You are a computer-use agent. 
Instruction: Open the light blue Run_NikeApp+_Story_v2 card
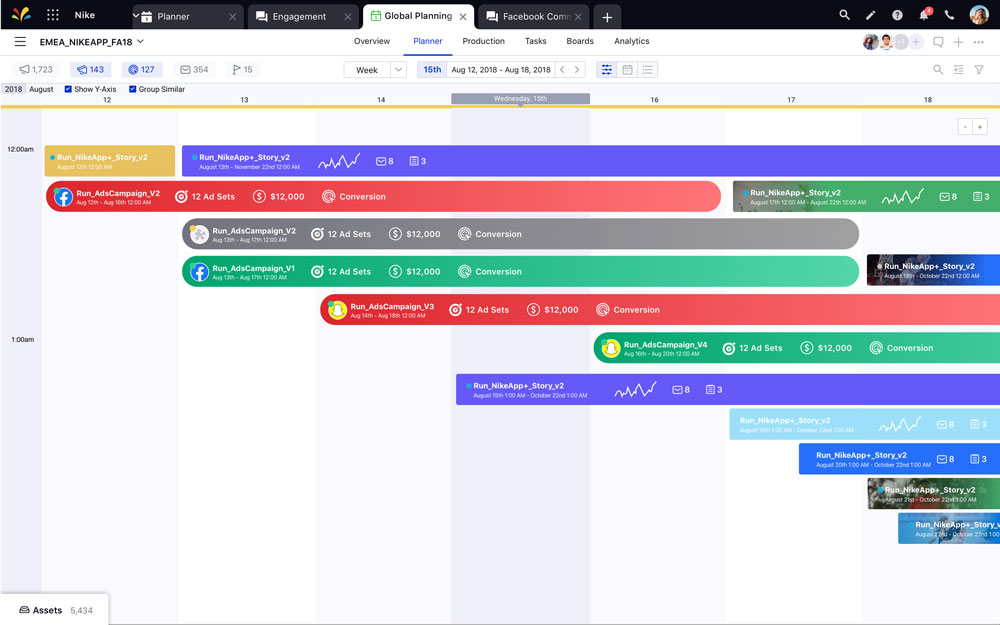865,424
